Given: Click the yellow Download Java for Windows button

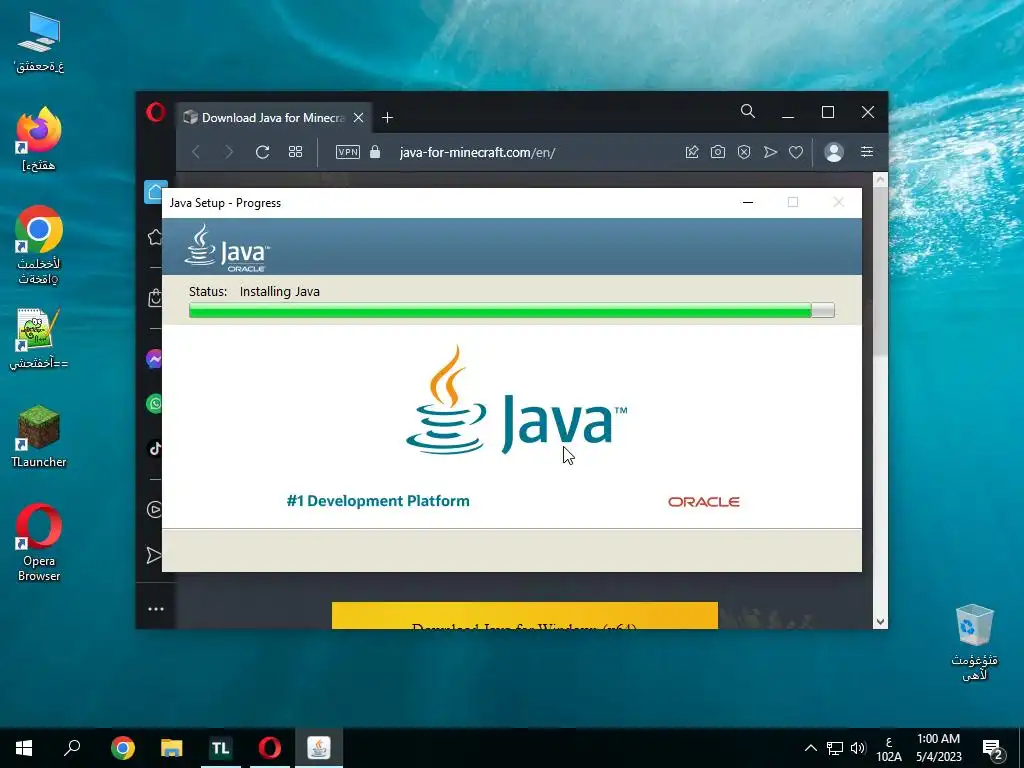Looking at the screenshot, I should click(x=524, y=616).
